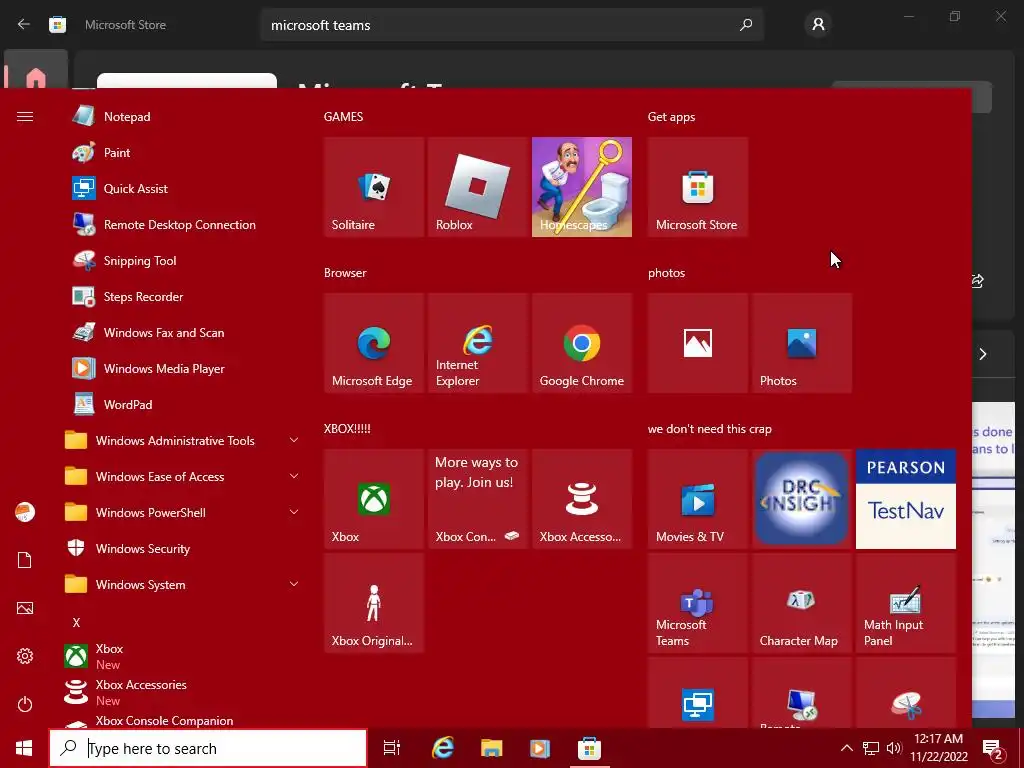Open Xbox Console Companion live tile
The height and width of the screenshot is (768, 1024).
click(x=477, y=499)
